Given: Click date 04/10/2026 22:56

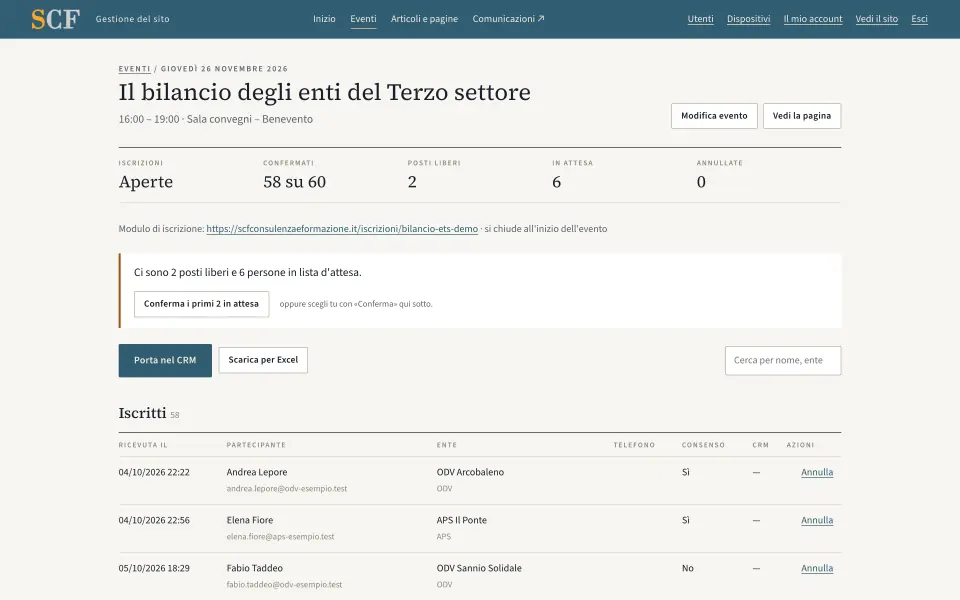Looking at the screenshot, I should click(x=154, y=520).
